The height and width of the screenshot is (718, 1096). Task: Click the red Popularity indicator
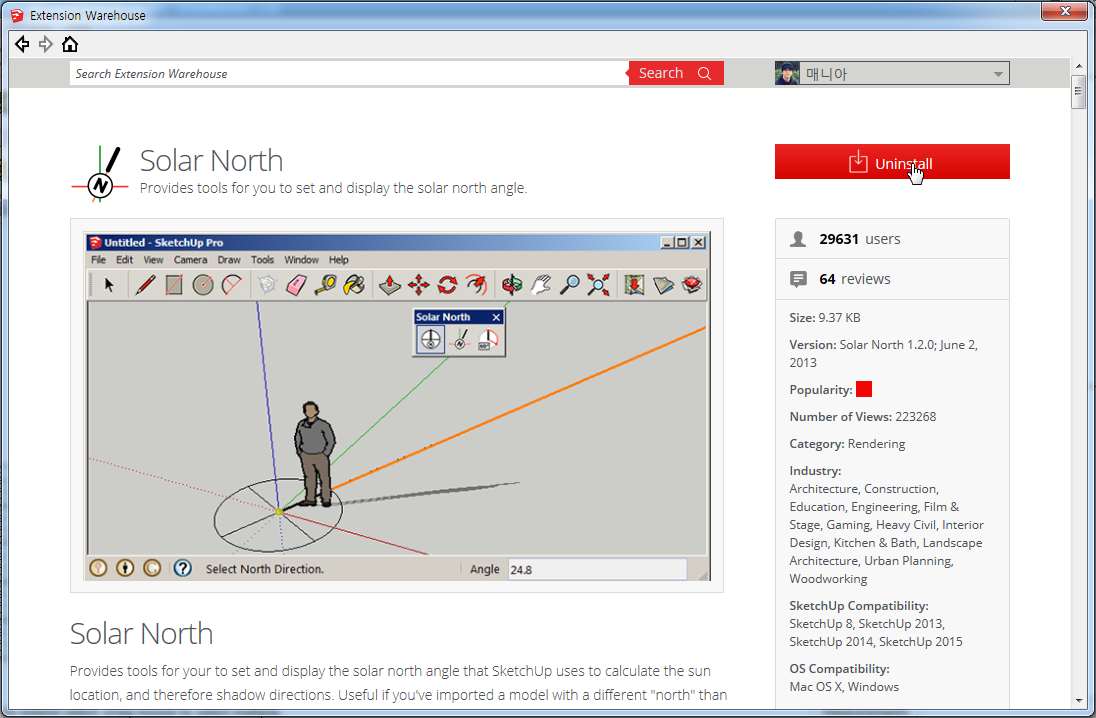[x=864, y=389]
